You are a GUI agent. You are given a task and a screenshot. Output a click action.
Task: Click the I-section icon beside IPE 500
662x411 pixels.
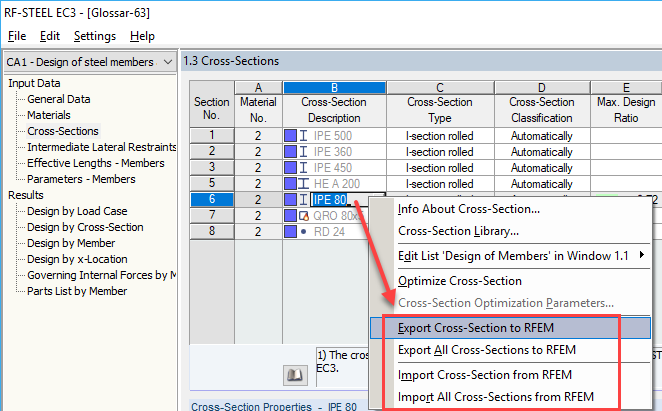coord(304,136)
